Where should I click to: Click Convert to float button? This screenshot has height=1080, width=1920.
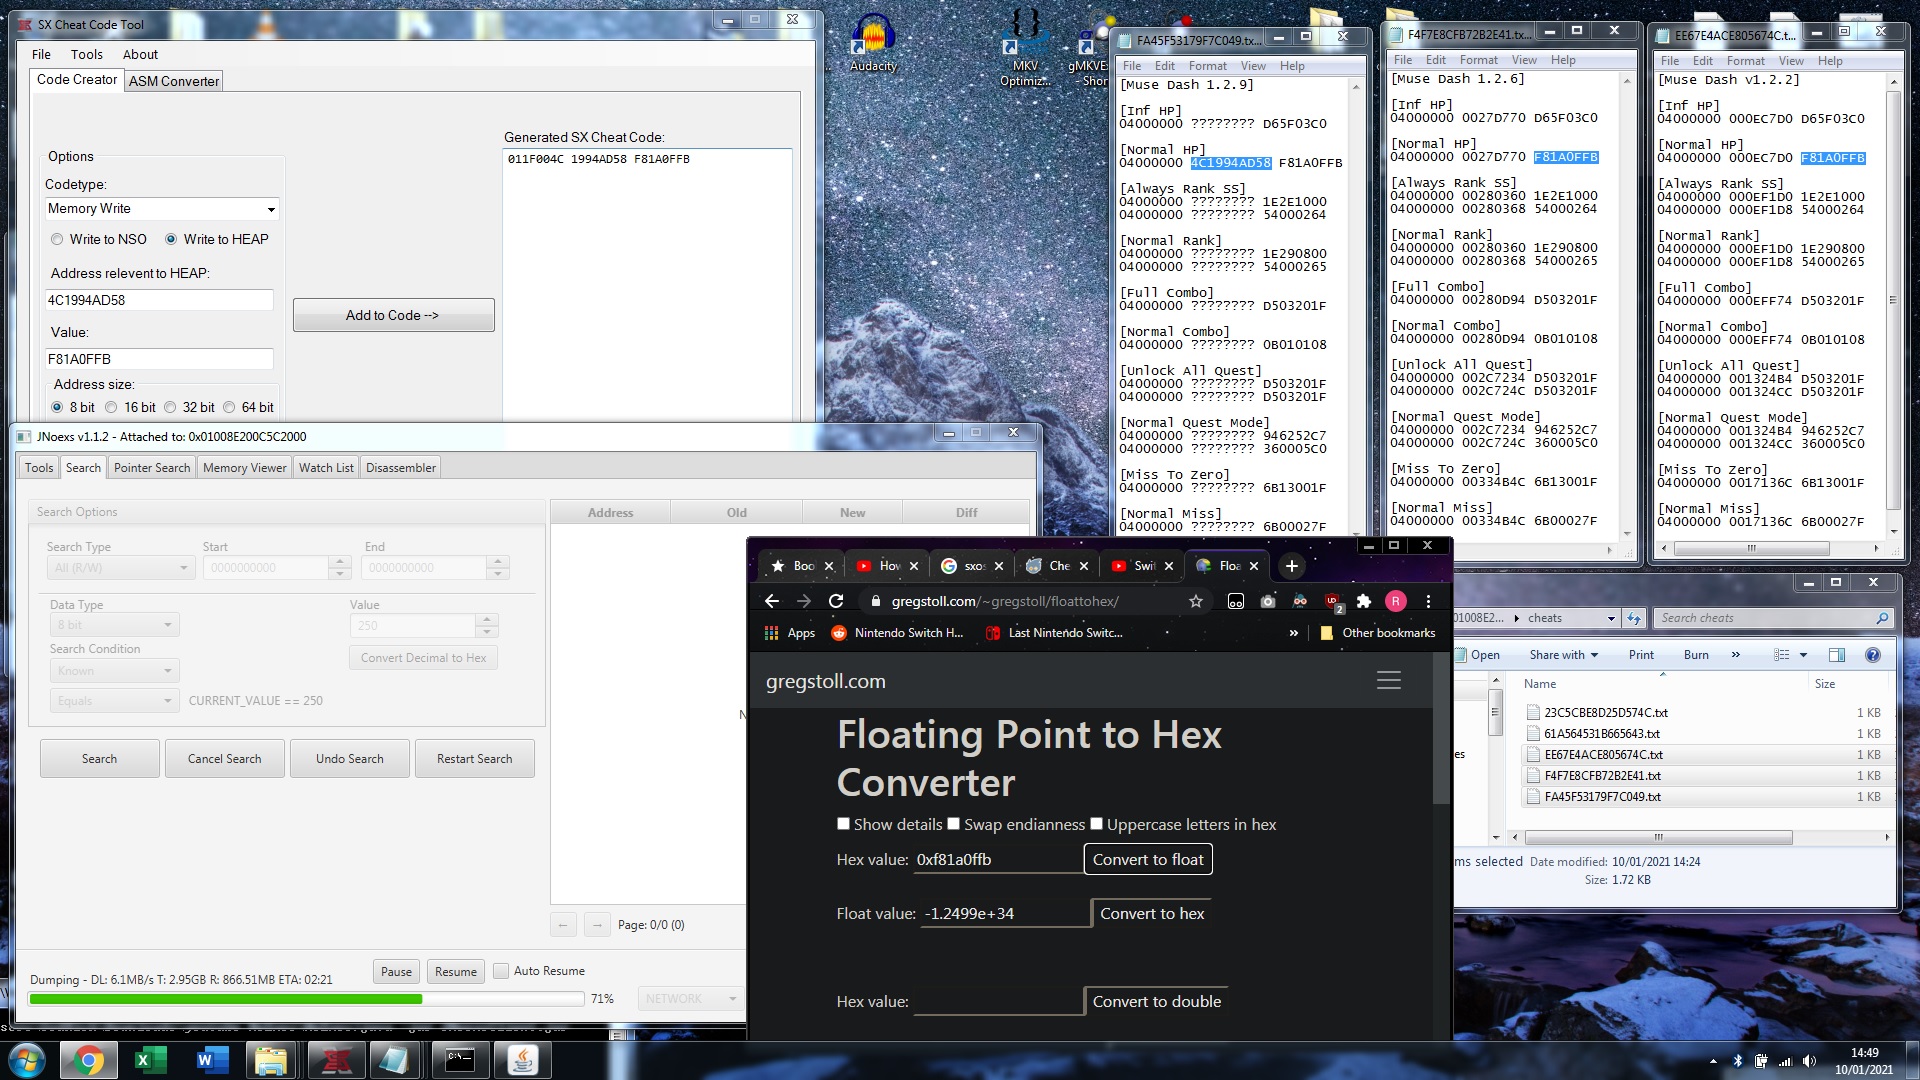[x=1148, y=860]
